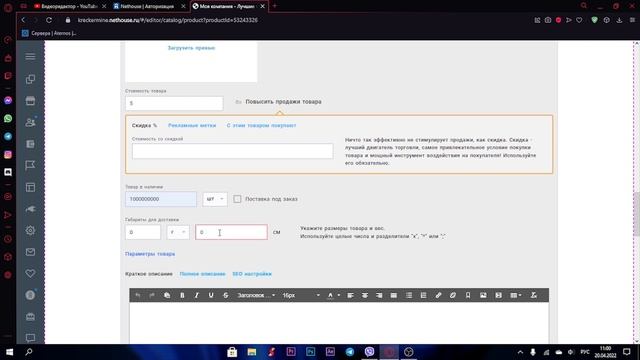Toggle bold formatting in editor toolbar
Viewport: 640px width, 360px height.
(182, 295)
